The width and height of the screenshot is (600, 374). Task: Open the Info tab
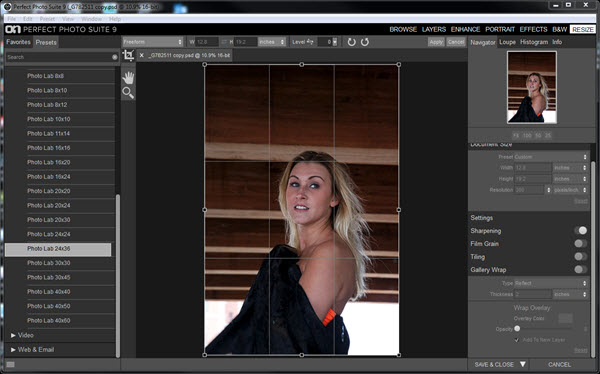pos(557,42)
